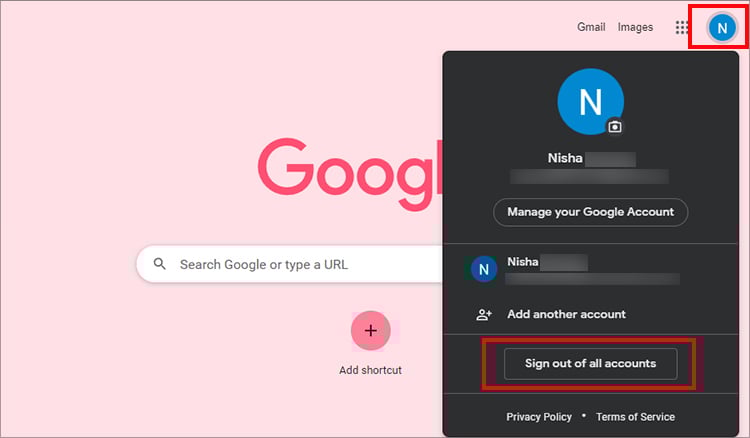750x438 pixels.
Task: Change profile picture via camera icon
Action: pyautogui.click(x=615, y=126)
